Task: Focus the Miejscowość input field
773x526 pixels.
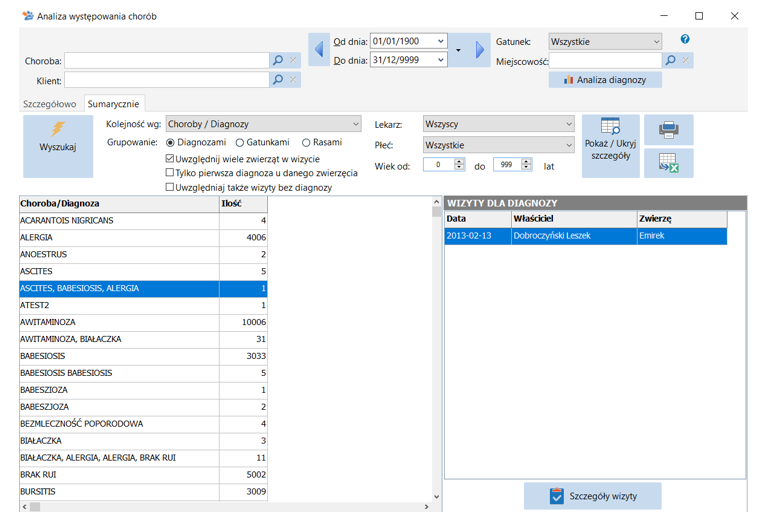Action: click(x=605, y=61)
